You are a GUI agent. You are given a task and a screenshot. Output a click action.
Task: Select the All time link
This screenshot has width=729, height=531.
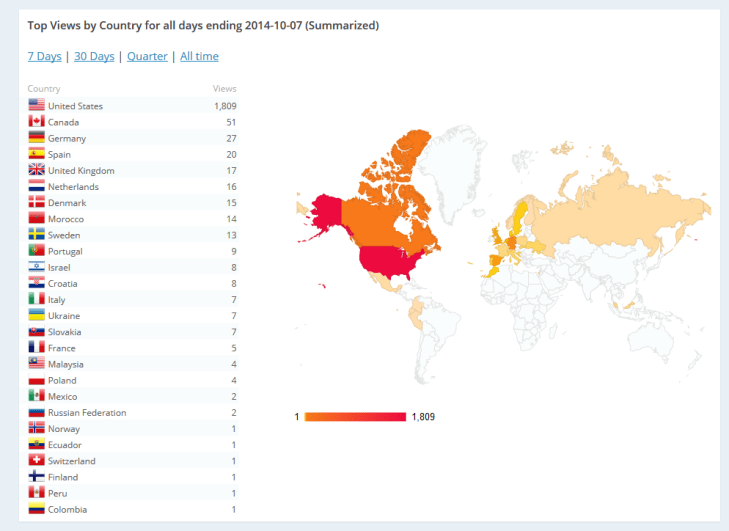click(199, 57)
